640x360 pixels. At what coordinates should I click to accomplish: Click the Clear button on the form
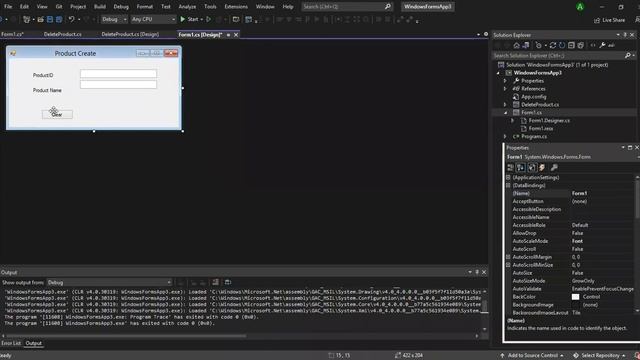click(x=57, y=115)
